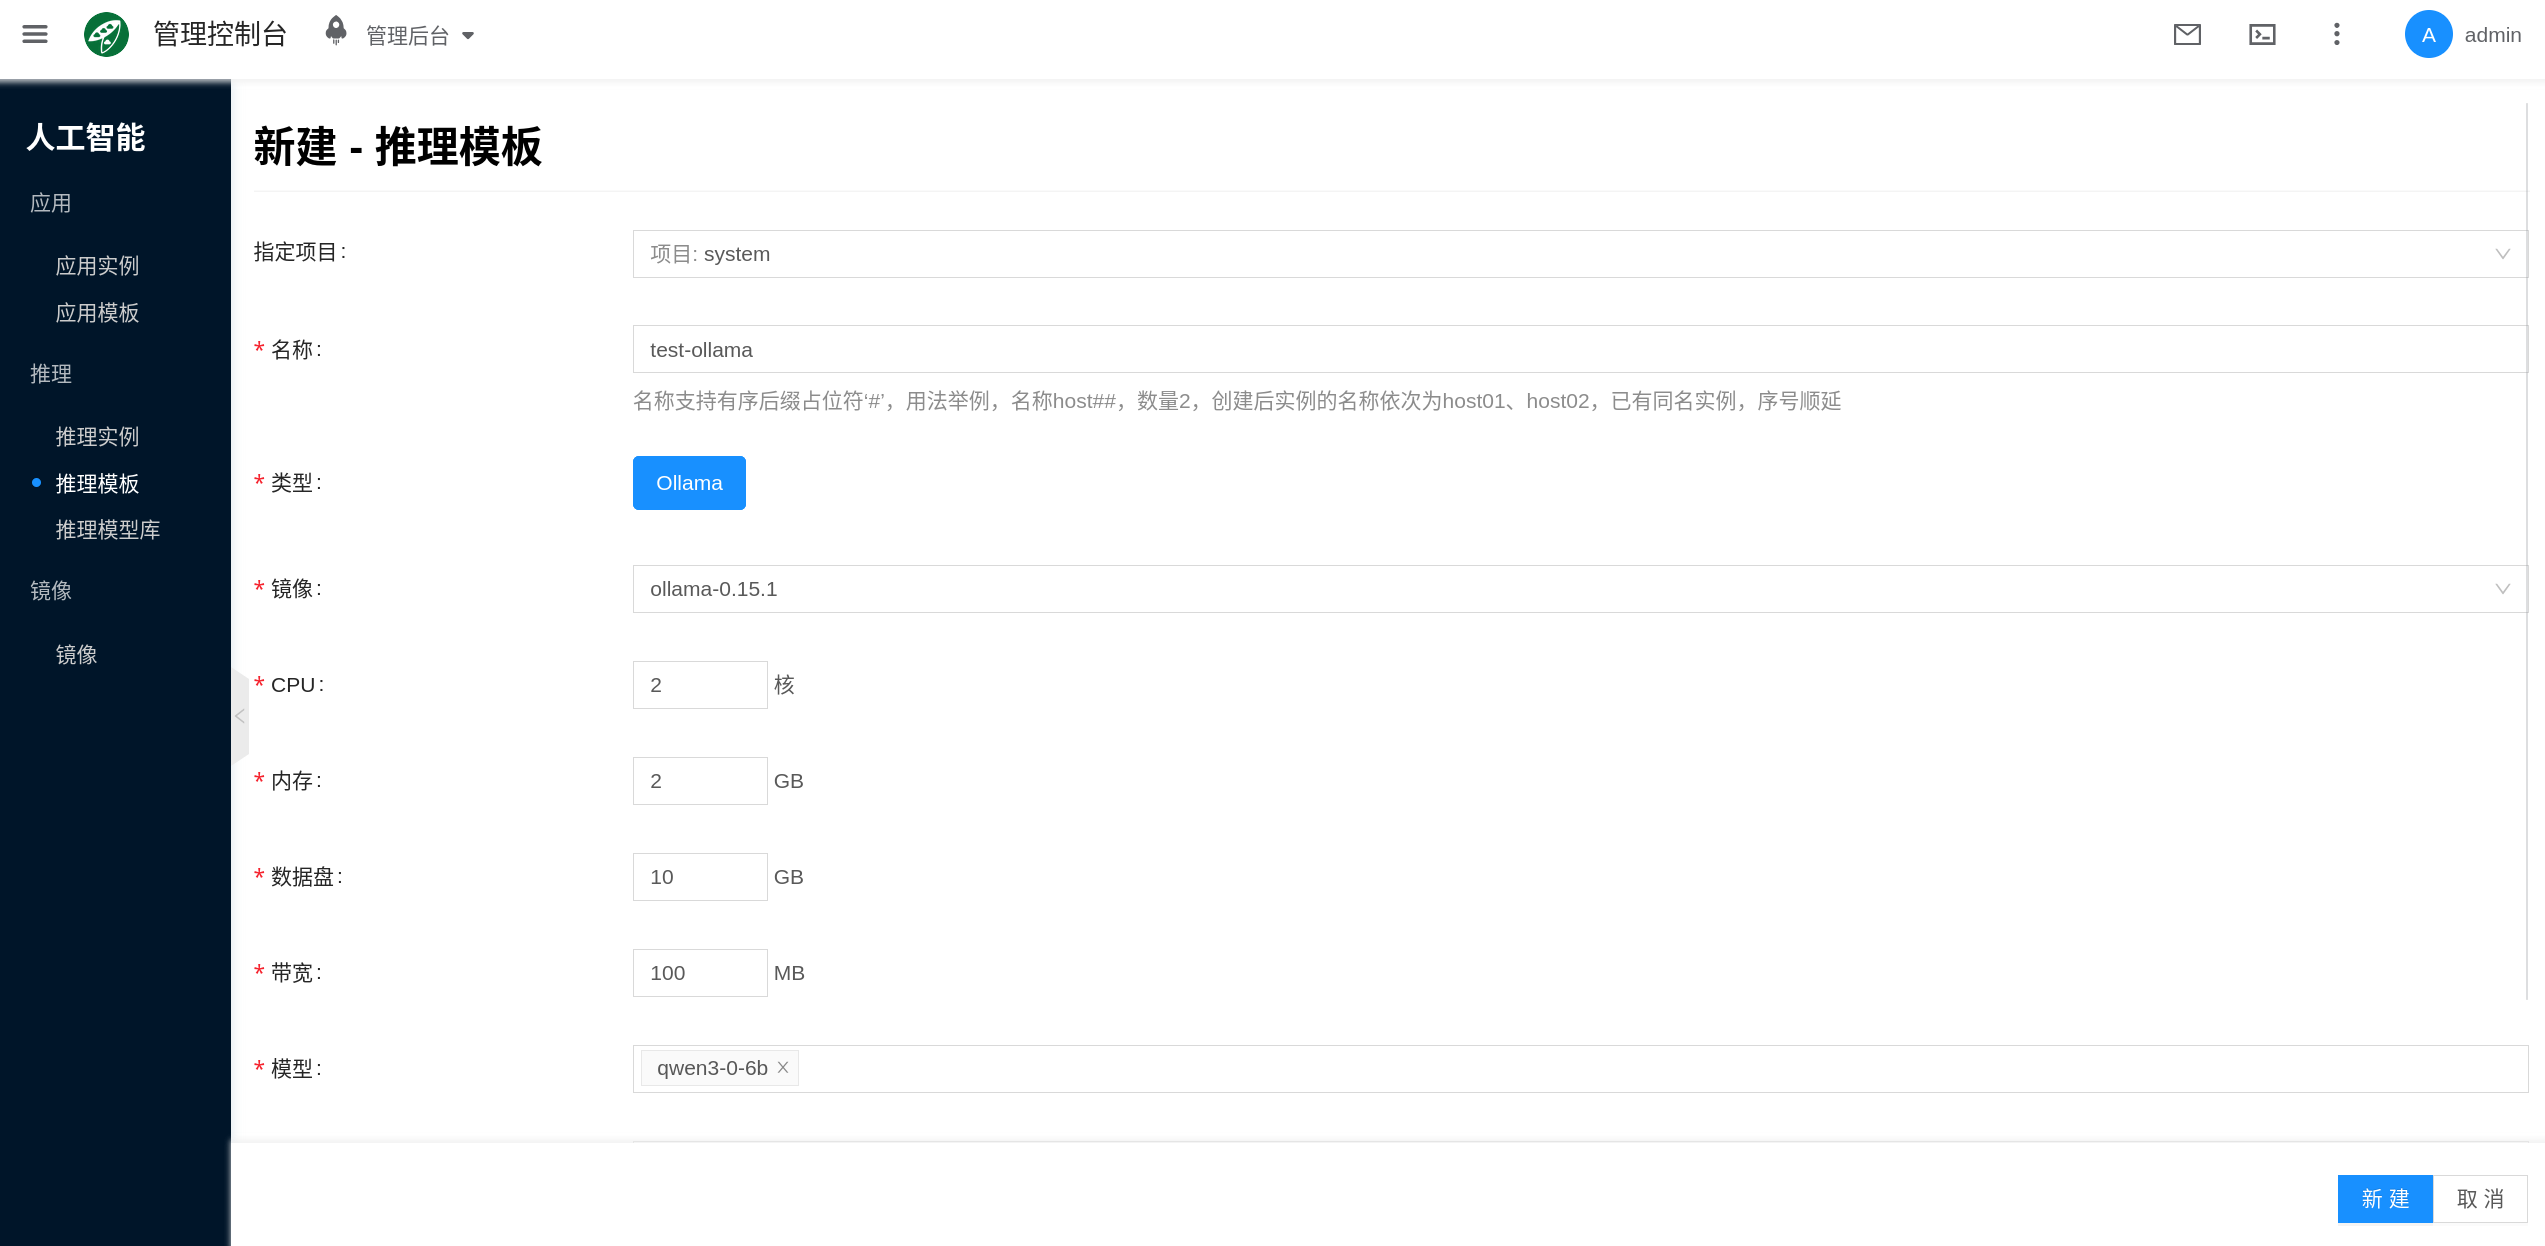2545x1246 pixels.
Task: Open the mail messages icon
Action: pyautogui.click(x=2187, y=35)
